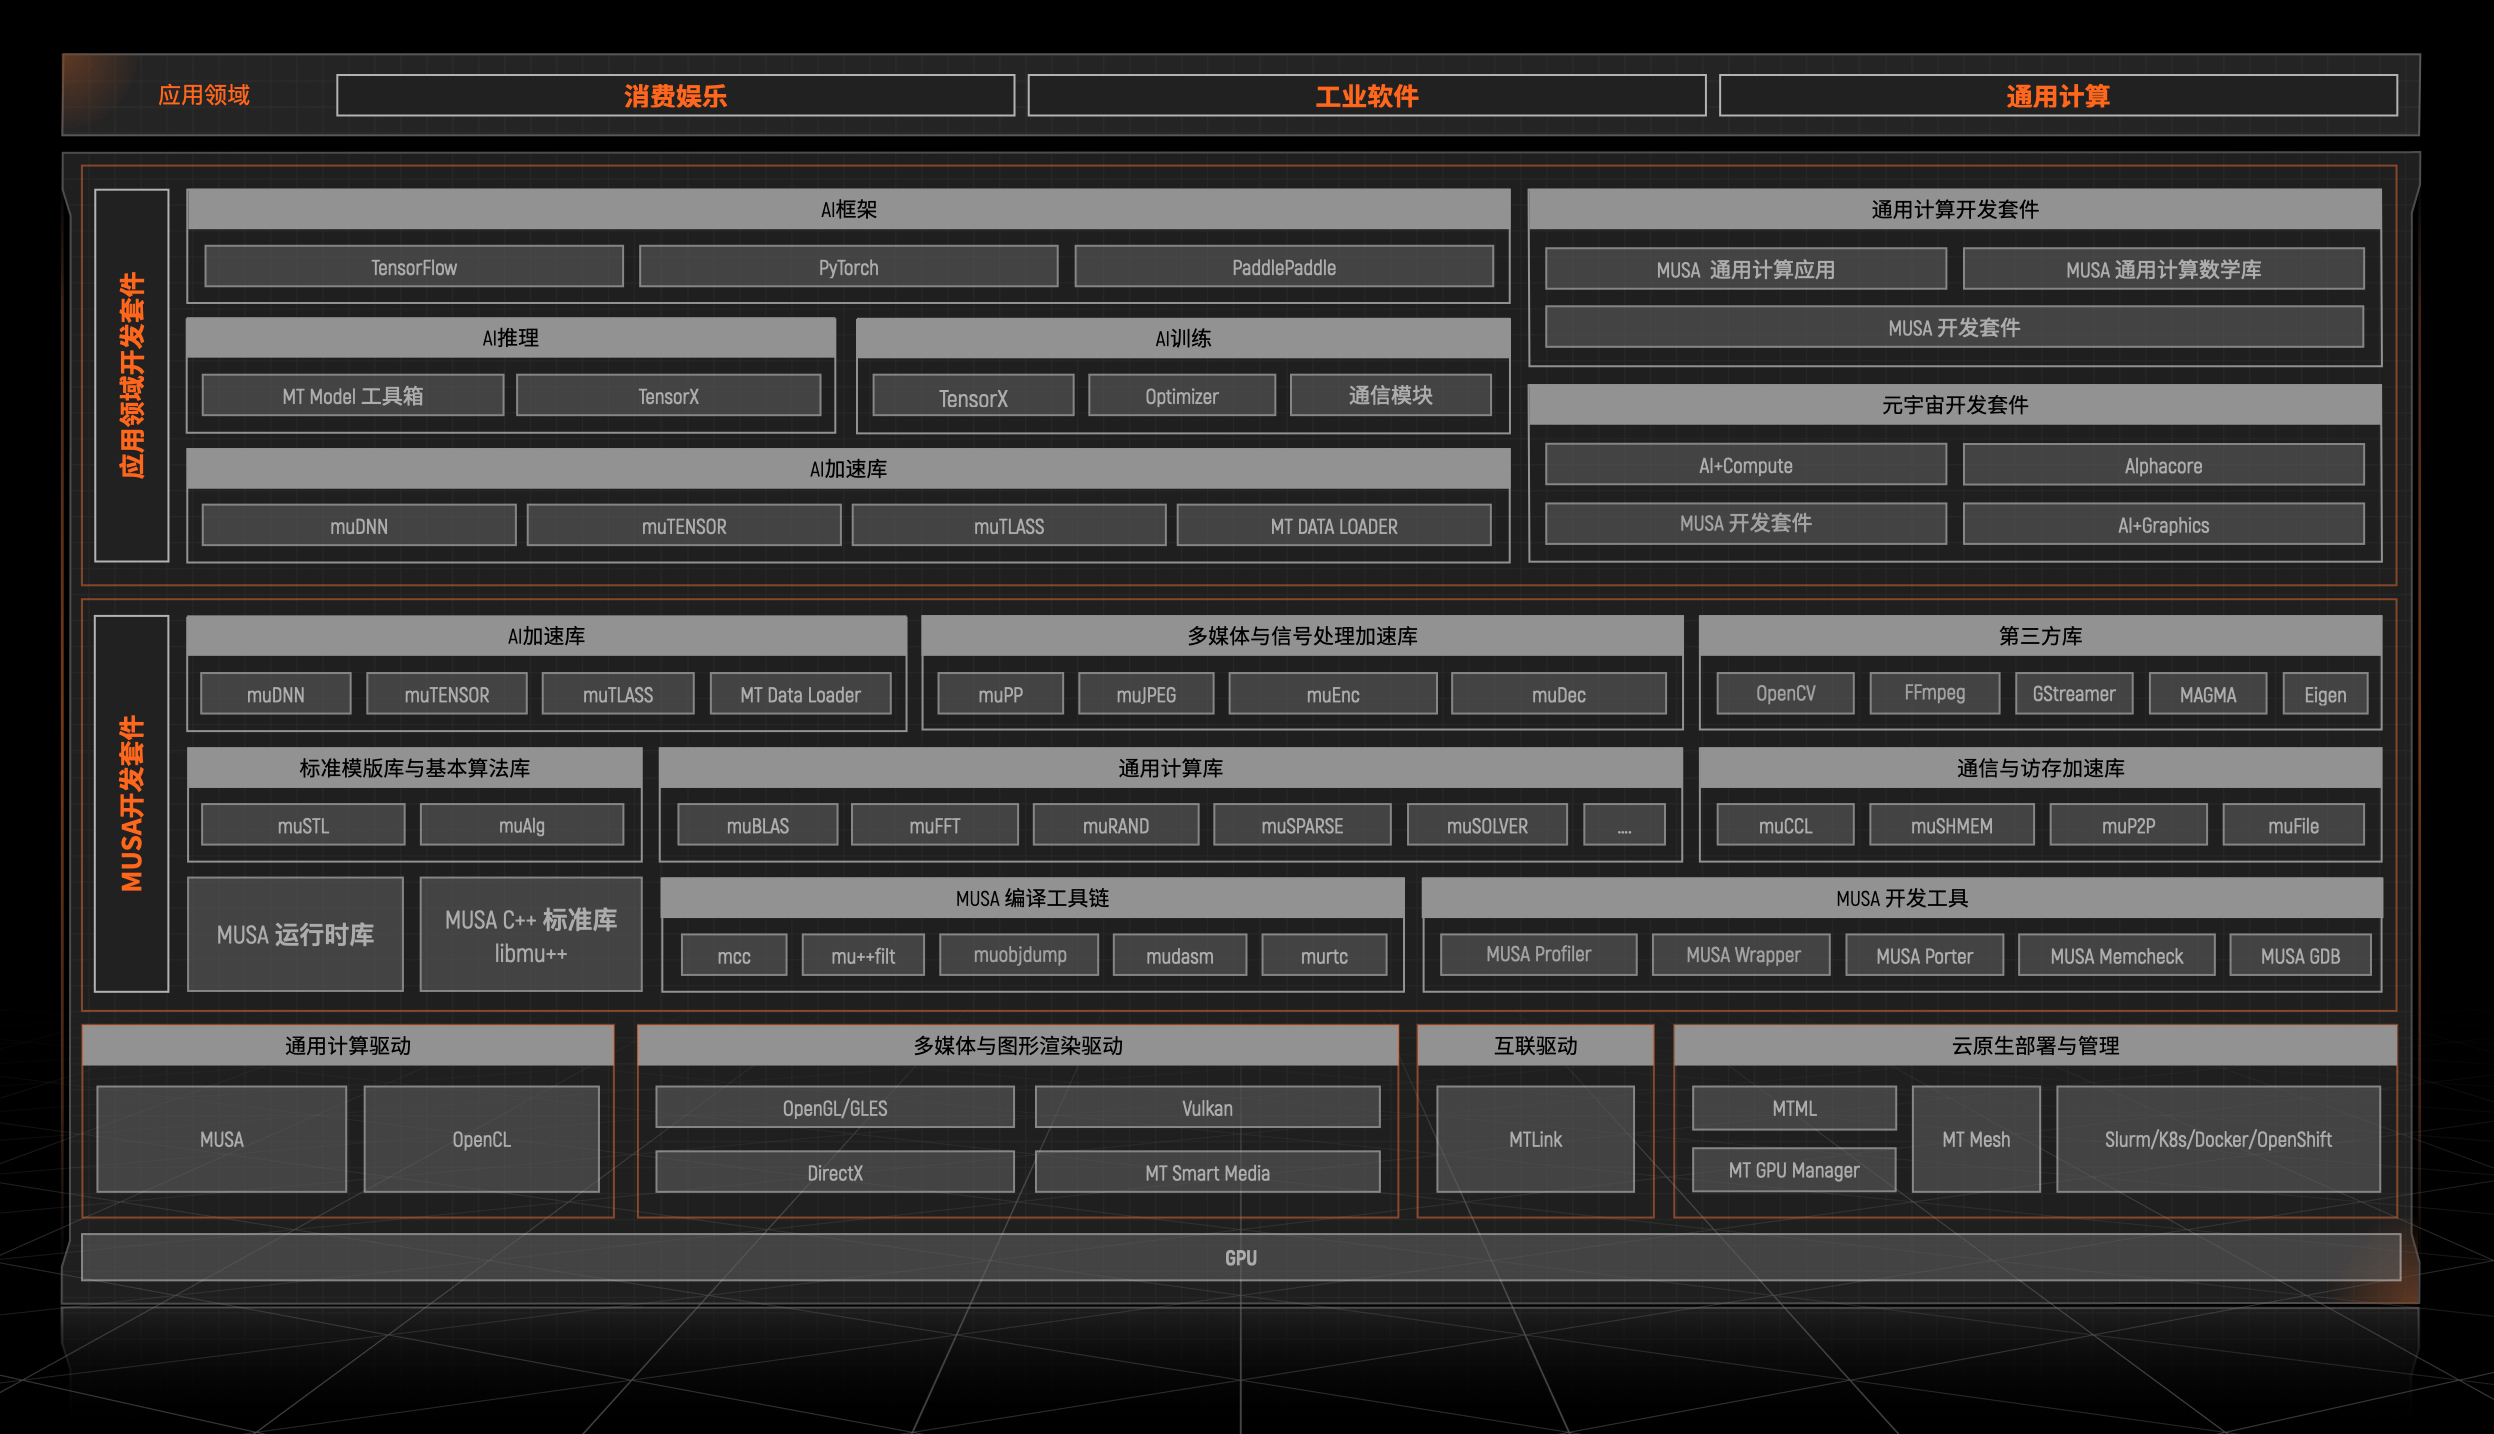
Task: Click the 消费娱乐 tab at top
Action: 675,96
